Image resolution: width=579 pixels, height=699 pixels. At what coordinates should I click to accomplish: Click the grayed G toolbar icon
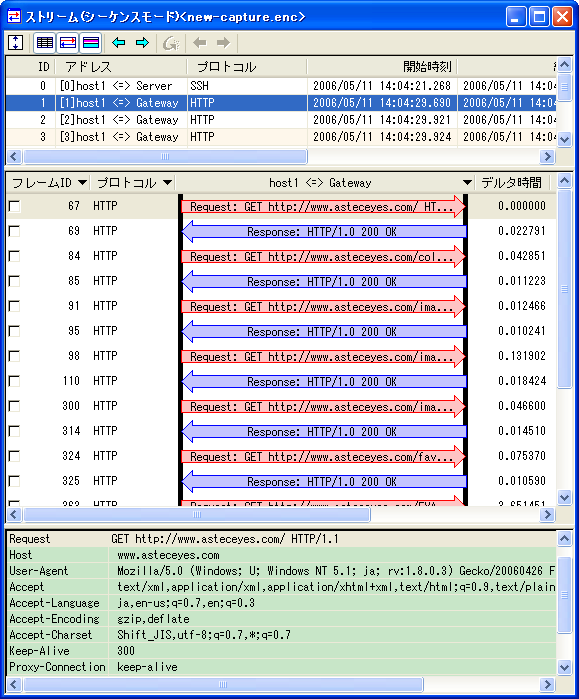coord(171,43)
